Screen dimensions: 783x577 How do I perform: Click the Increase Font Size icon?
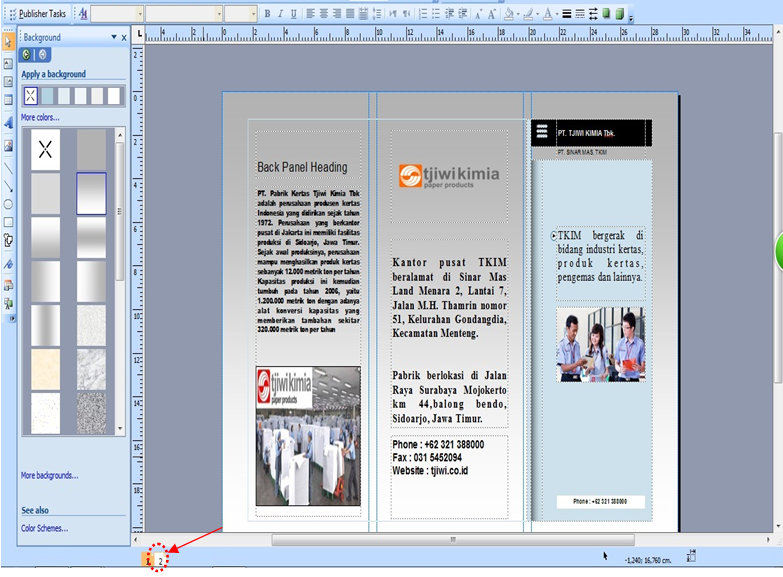tap(492, 14)
